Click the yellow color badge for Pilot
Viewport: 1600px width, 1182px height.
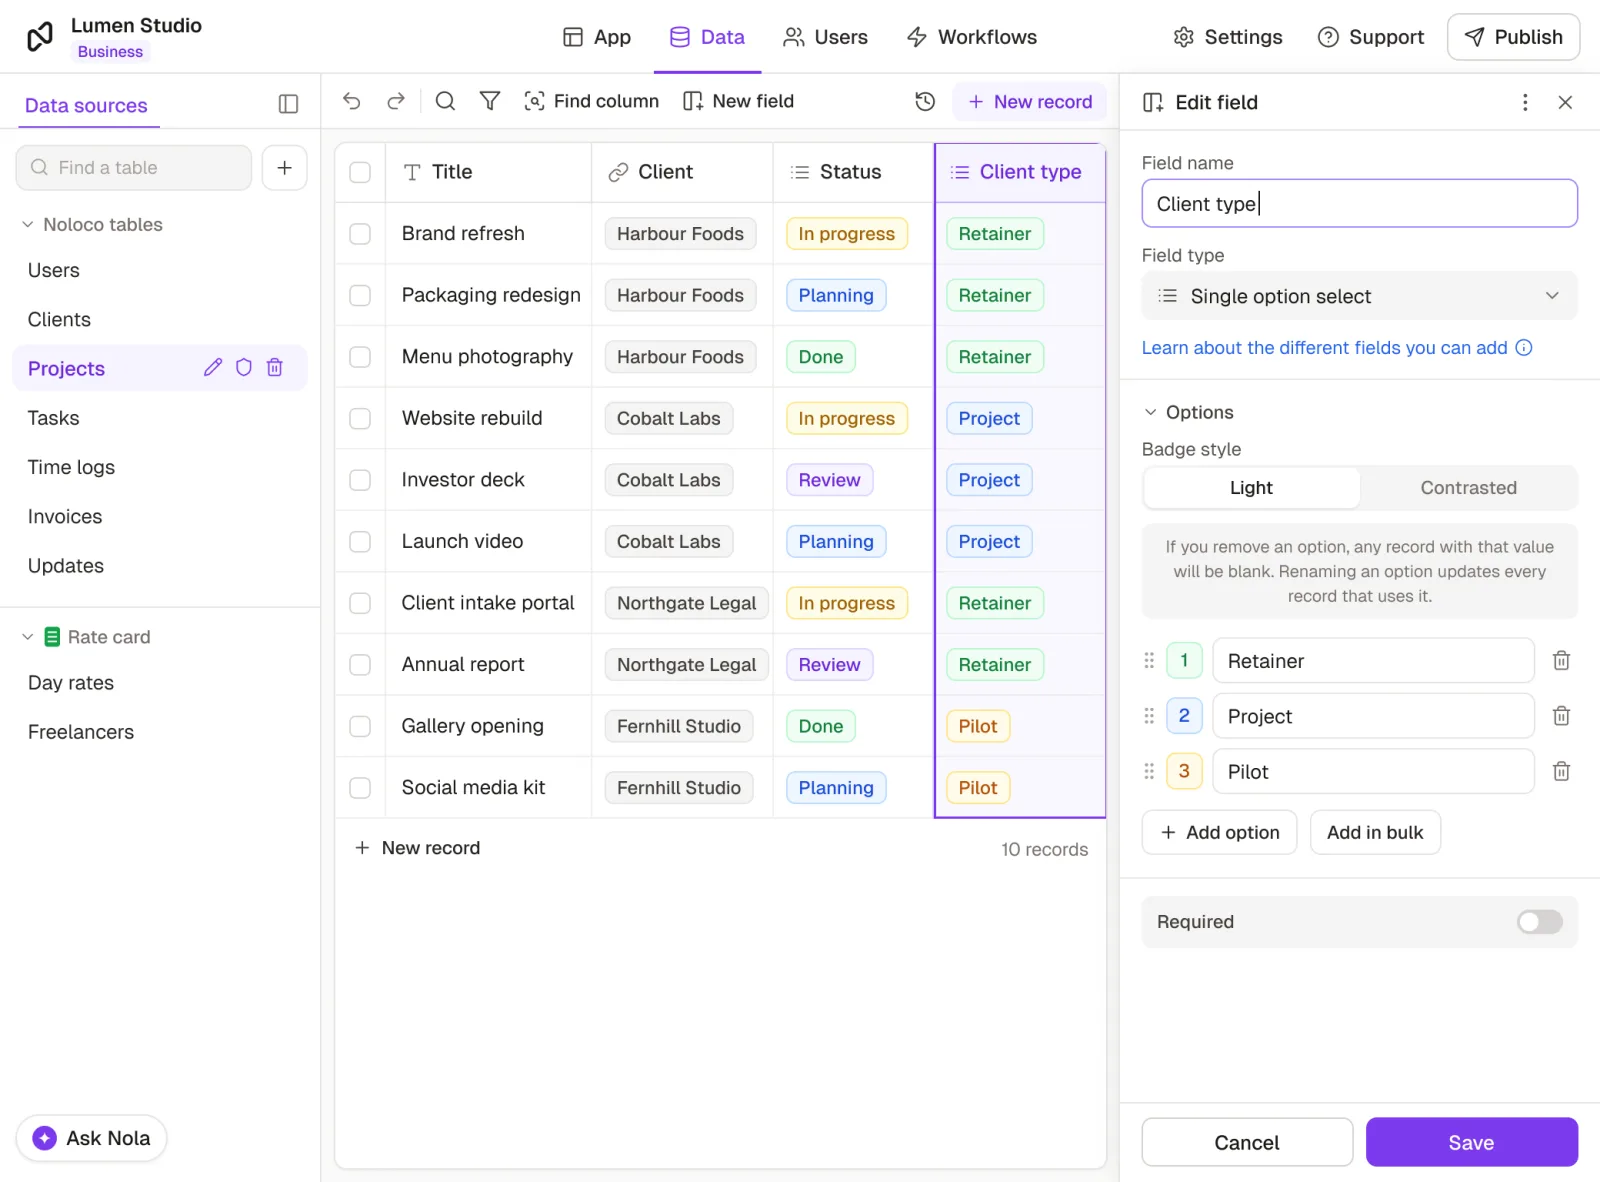[1184, 771]
